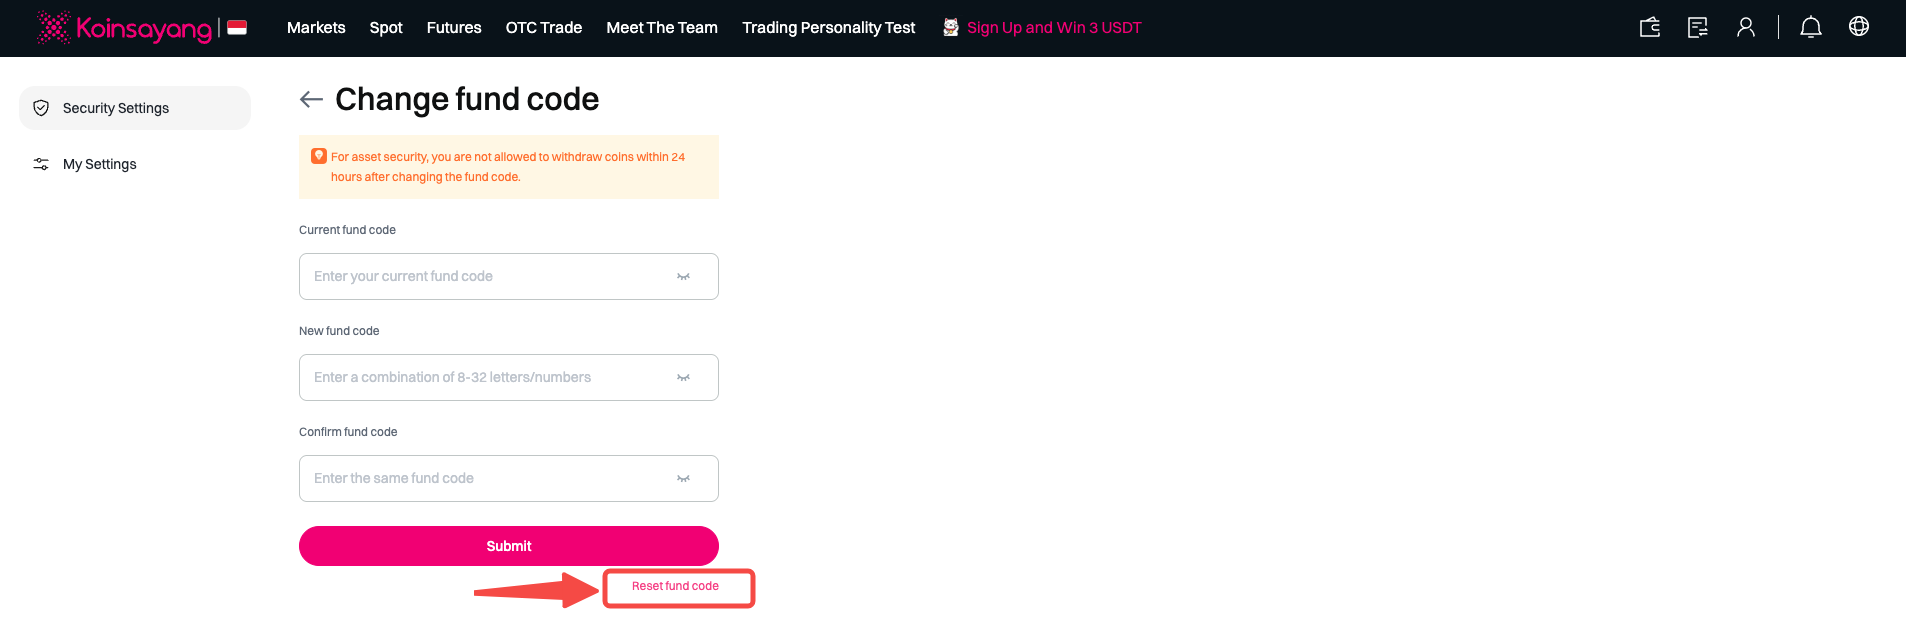Reveal the confirm fund code entry
1906x634 pixels.
(x=683, y=479)
